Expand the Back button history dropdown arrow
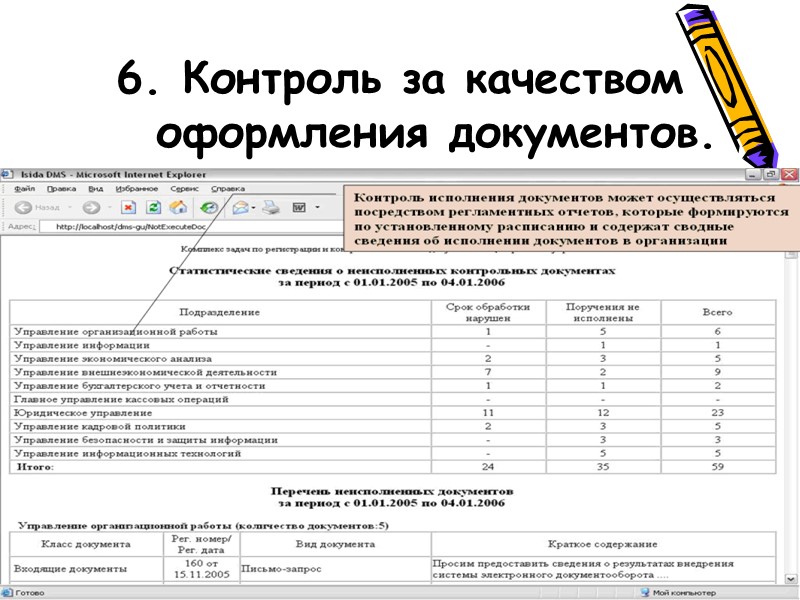 click(69, 207)
